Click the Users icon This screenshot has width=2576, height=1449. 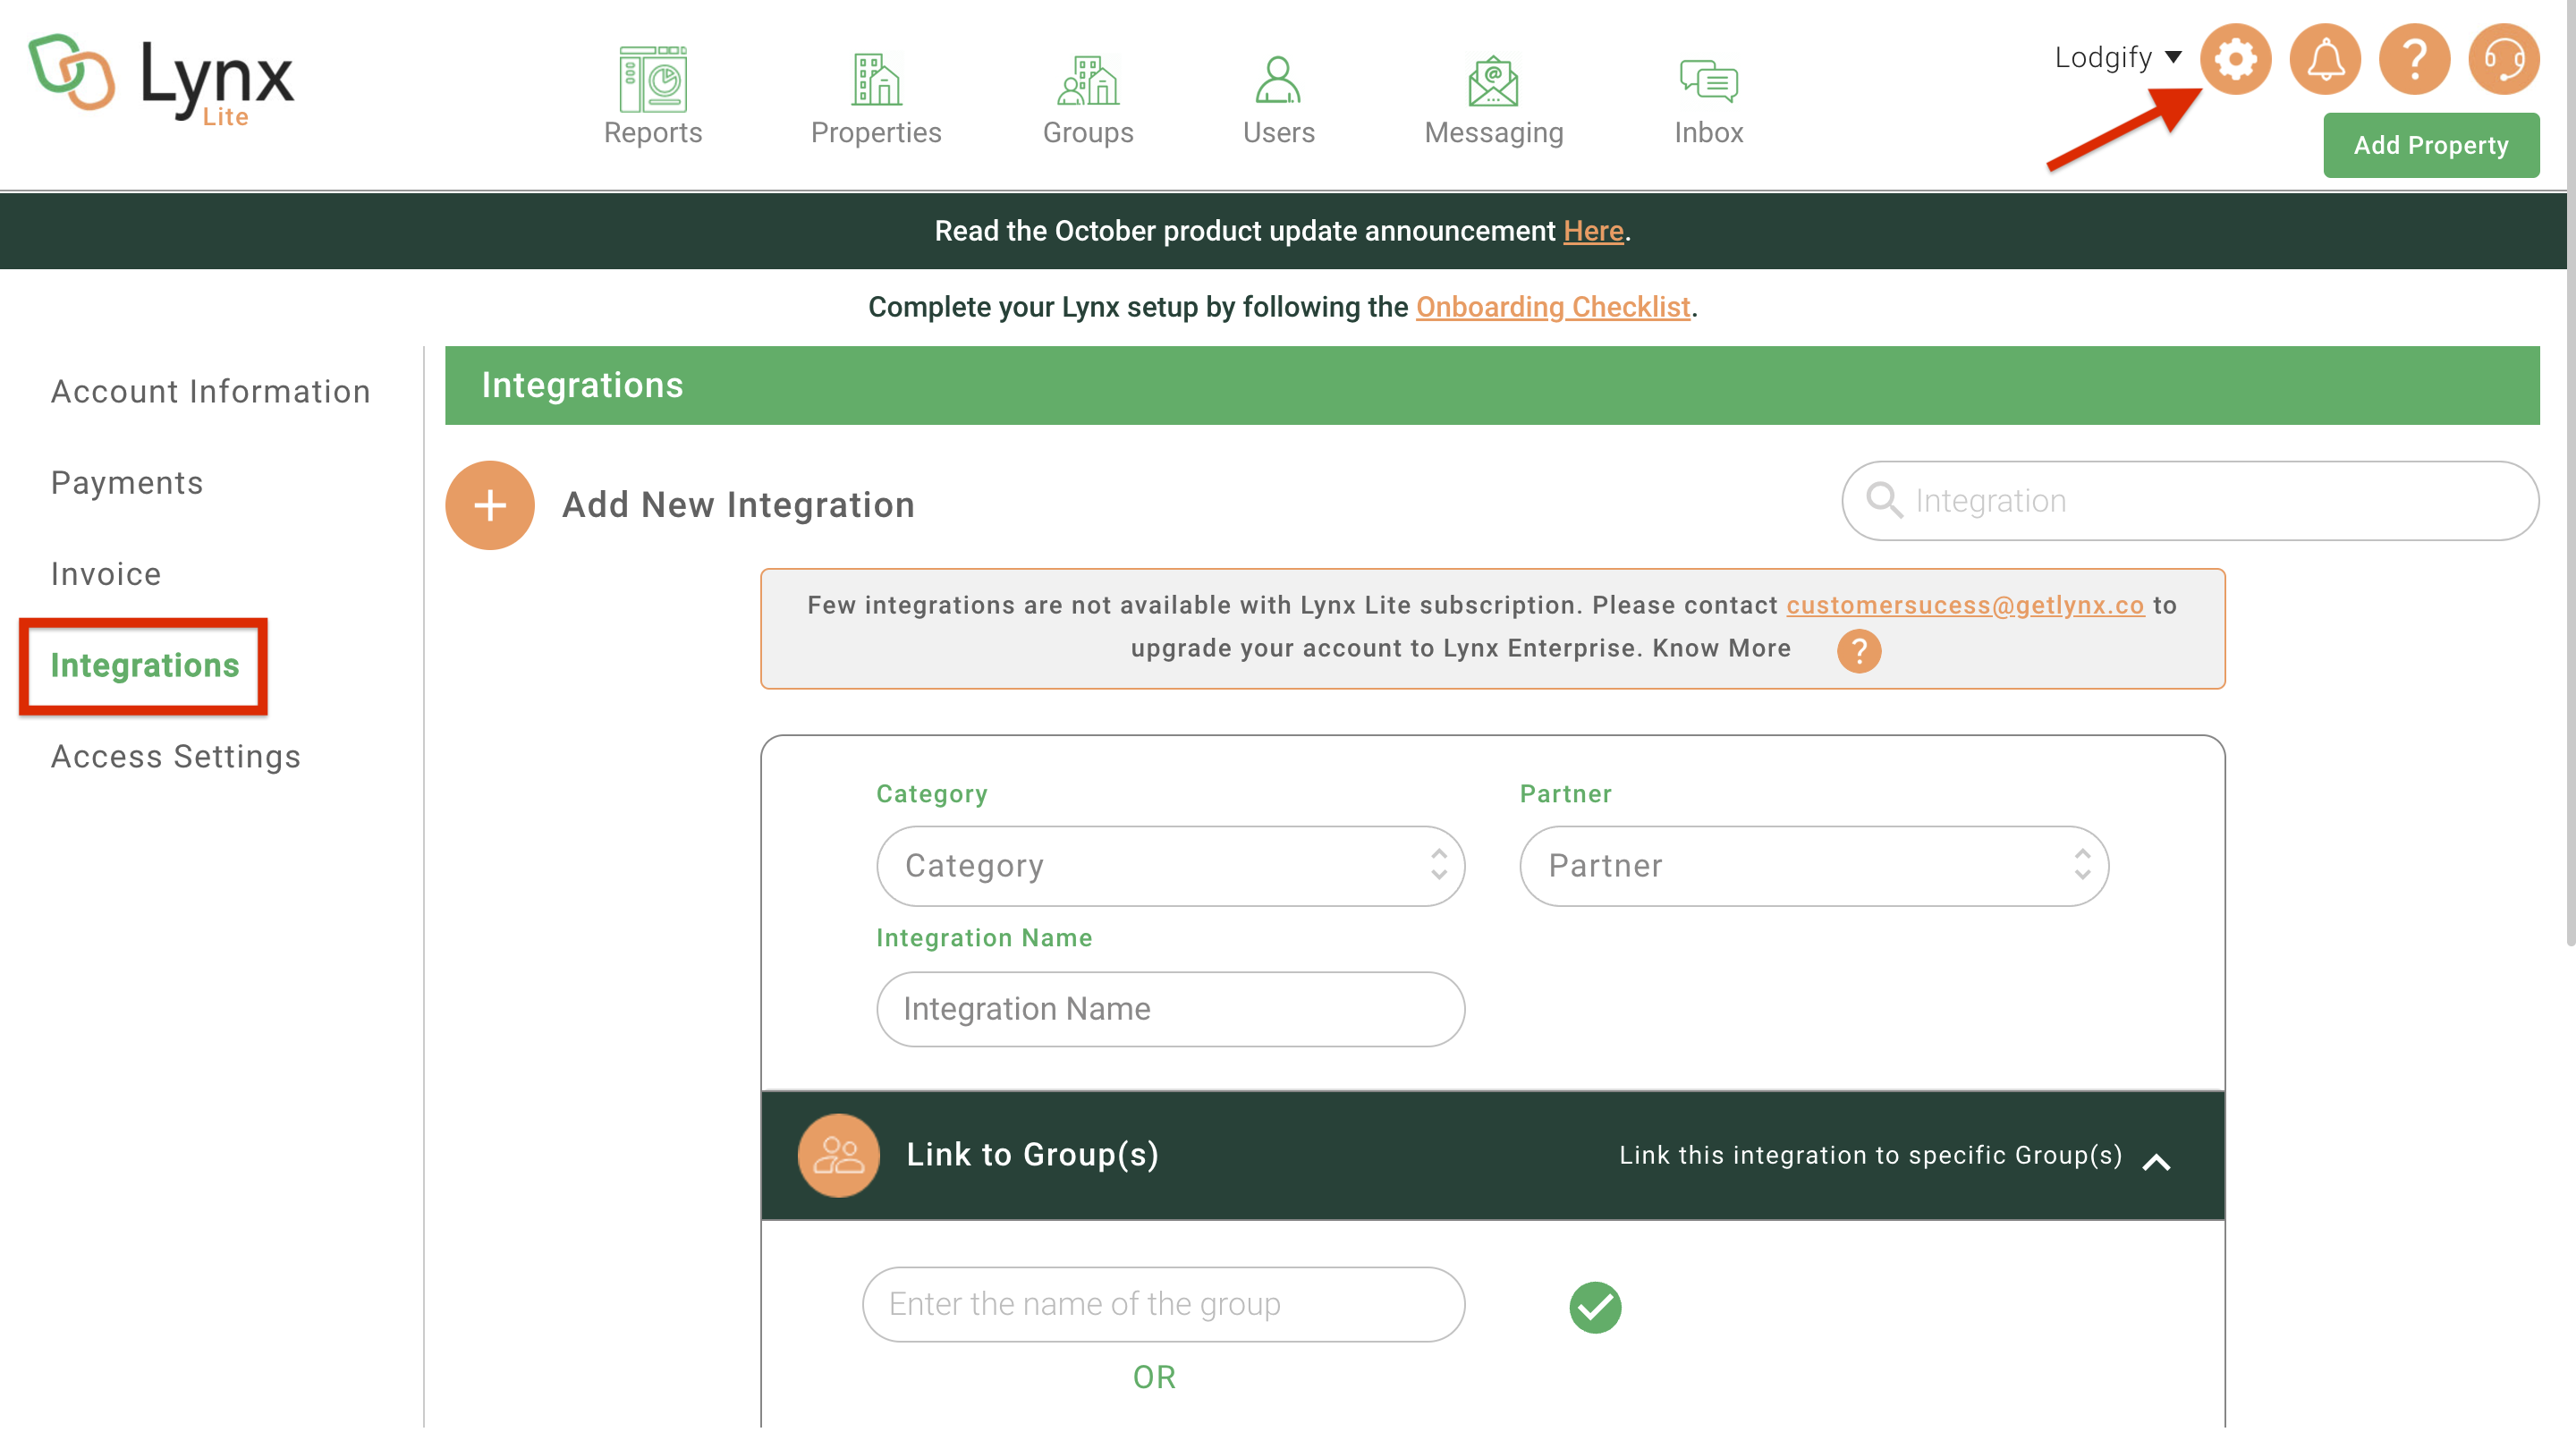coord(1278,80)
